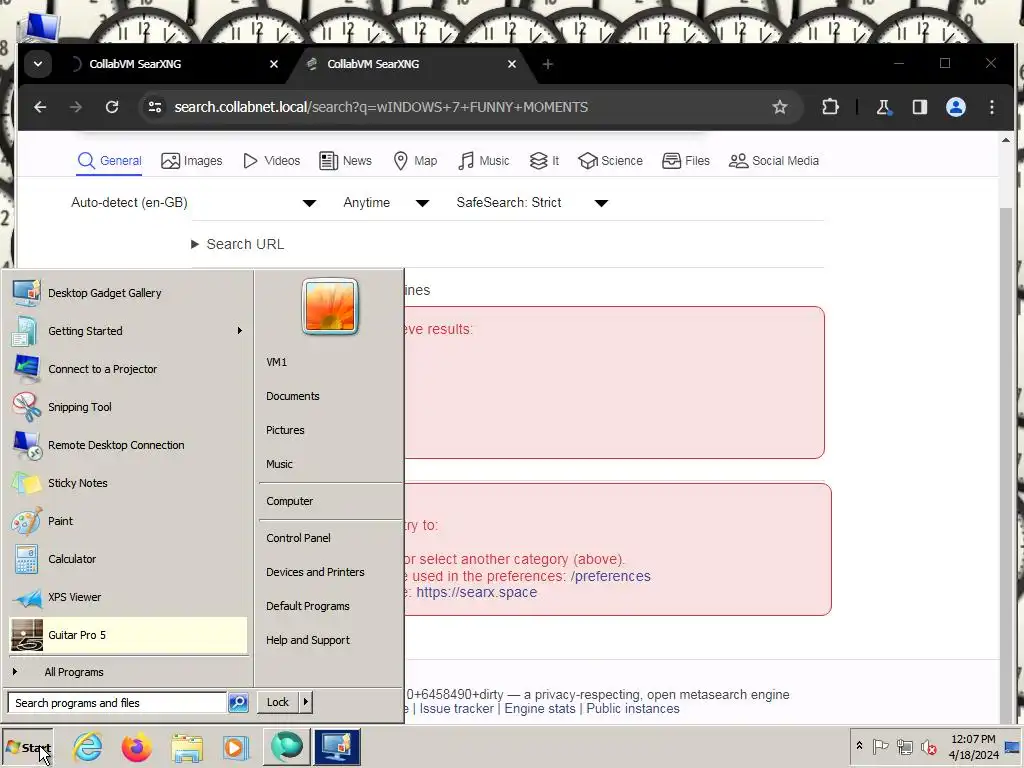1024x768 pixels.
Task: Launch Remote Desktop Connection
Action: [129, 445]
